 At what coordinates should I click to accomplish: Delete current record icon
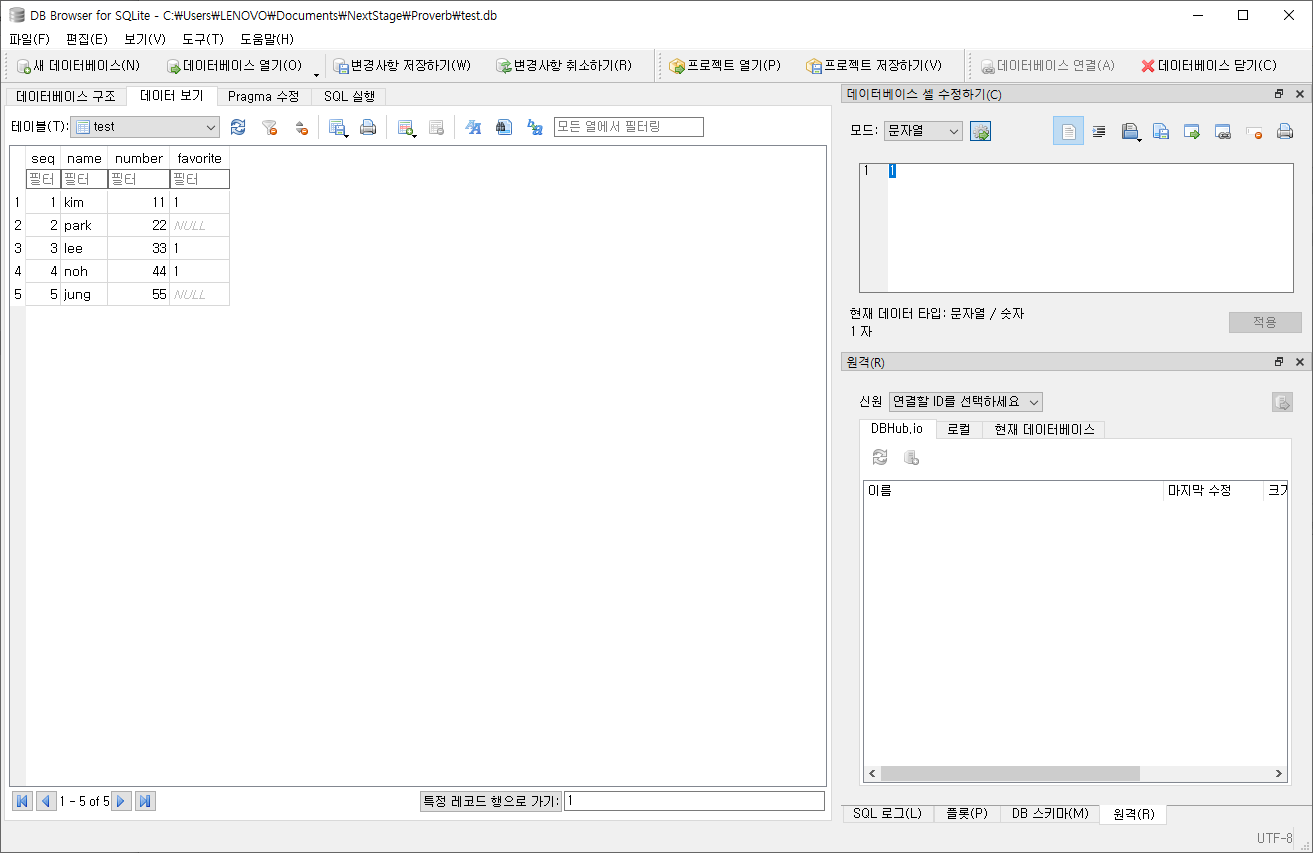[x=436, y=127]
